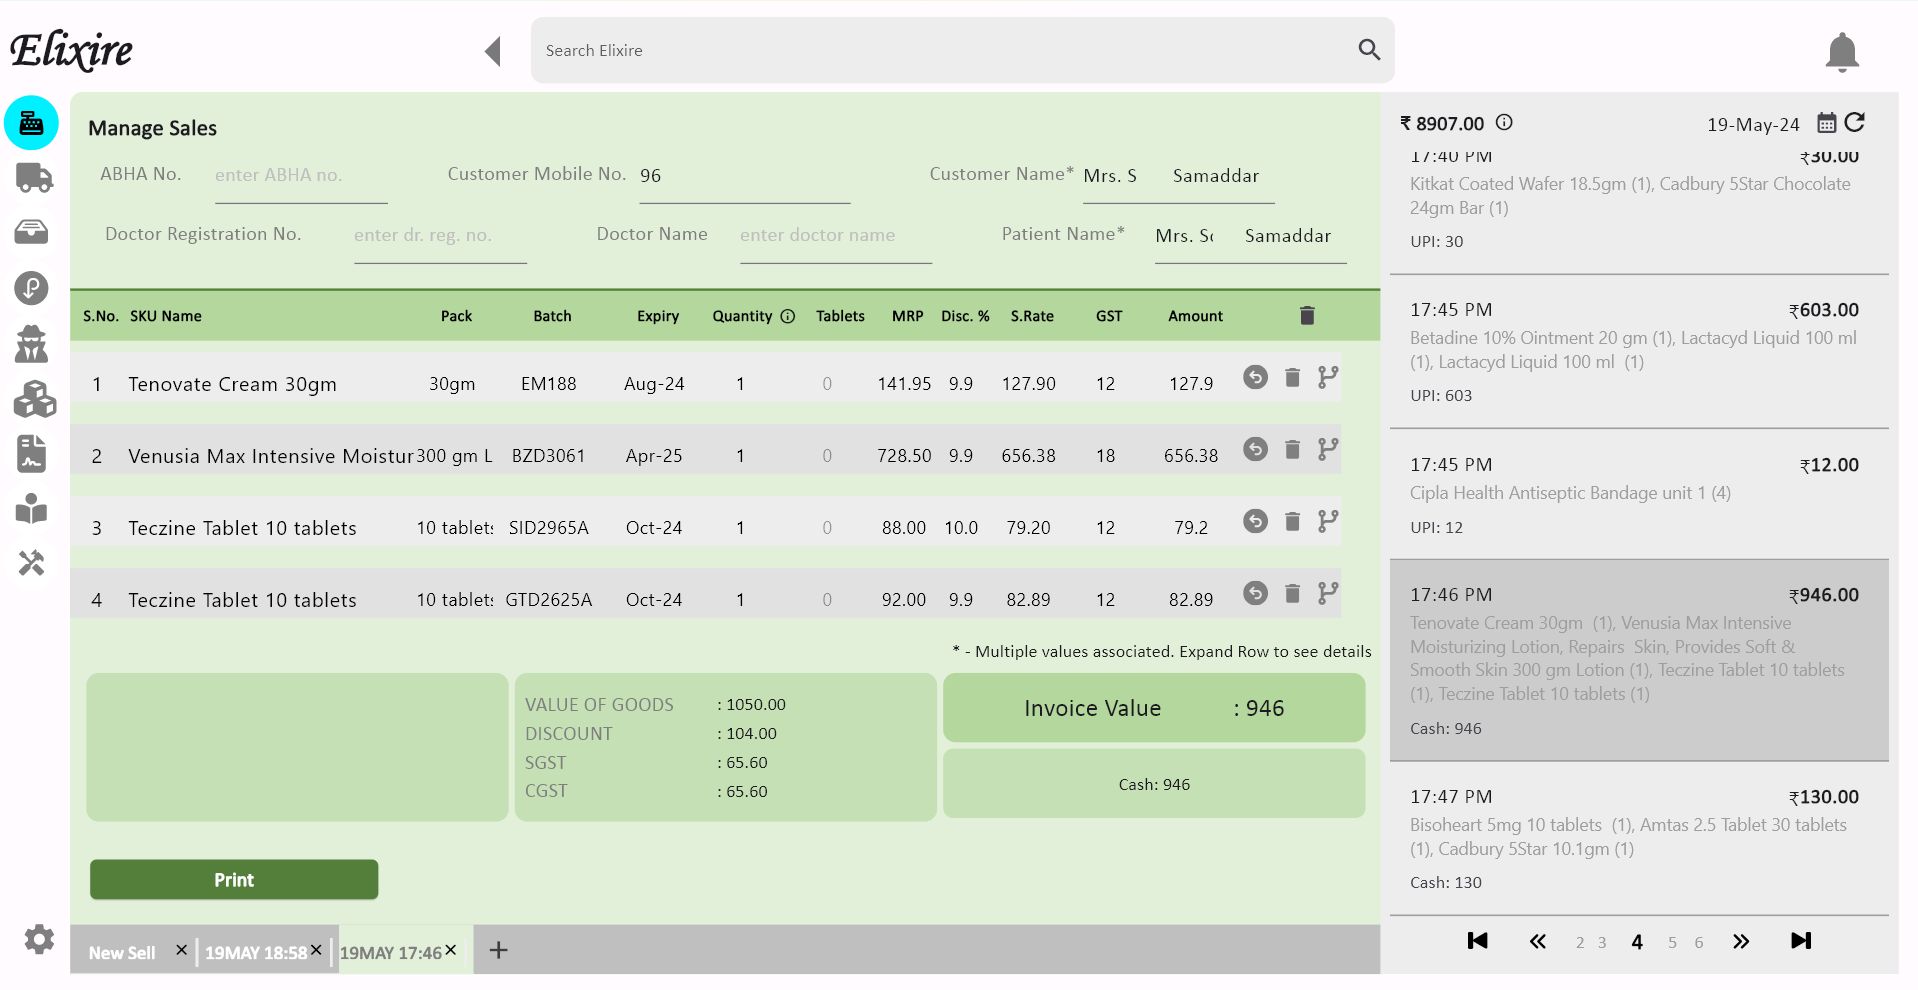Open settings gear in the sidebar
Image resolution: width=1918 pixels, height=990 pixels.
(x=39, y=939)
